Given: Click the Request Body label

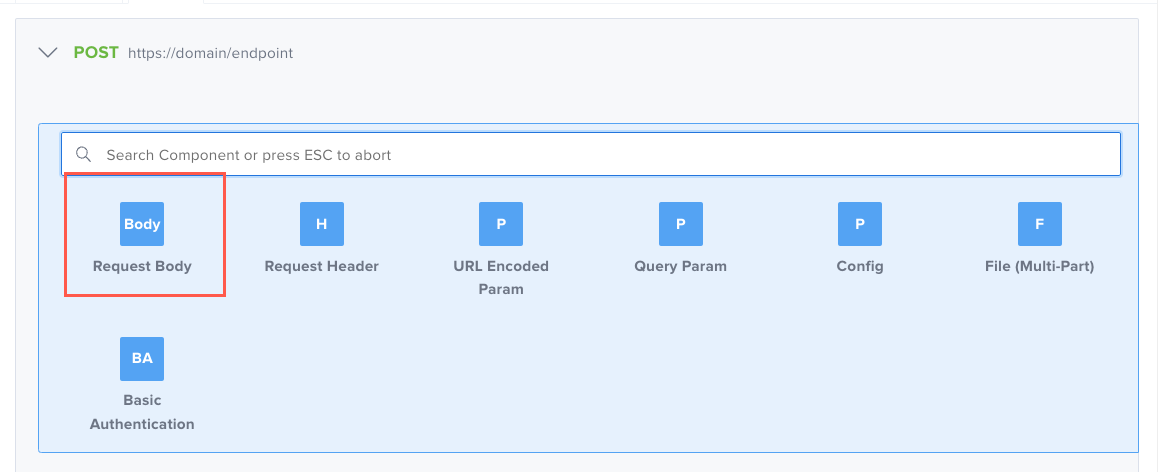Looking at the screenshot, I should [x=142, y=266].
